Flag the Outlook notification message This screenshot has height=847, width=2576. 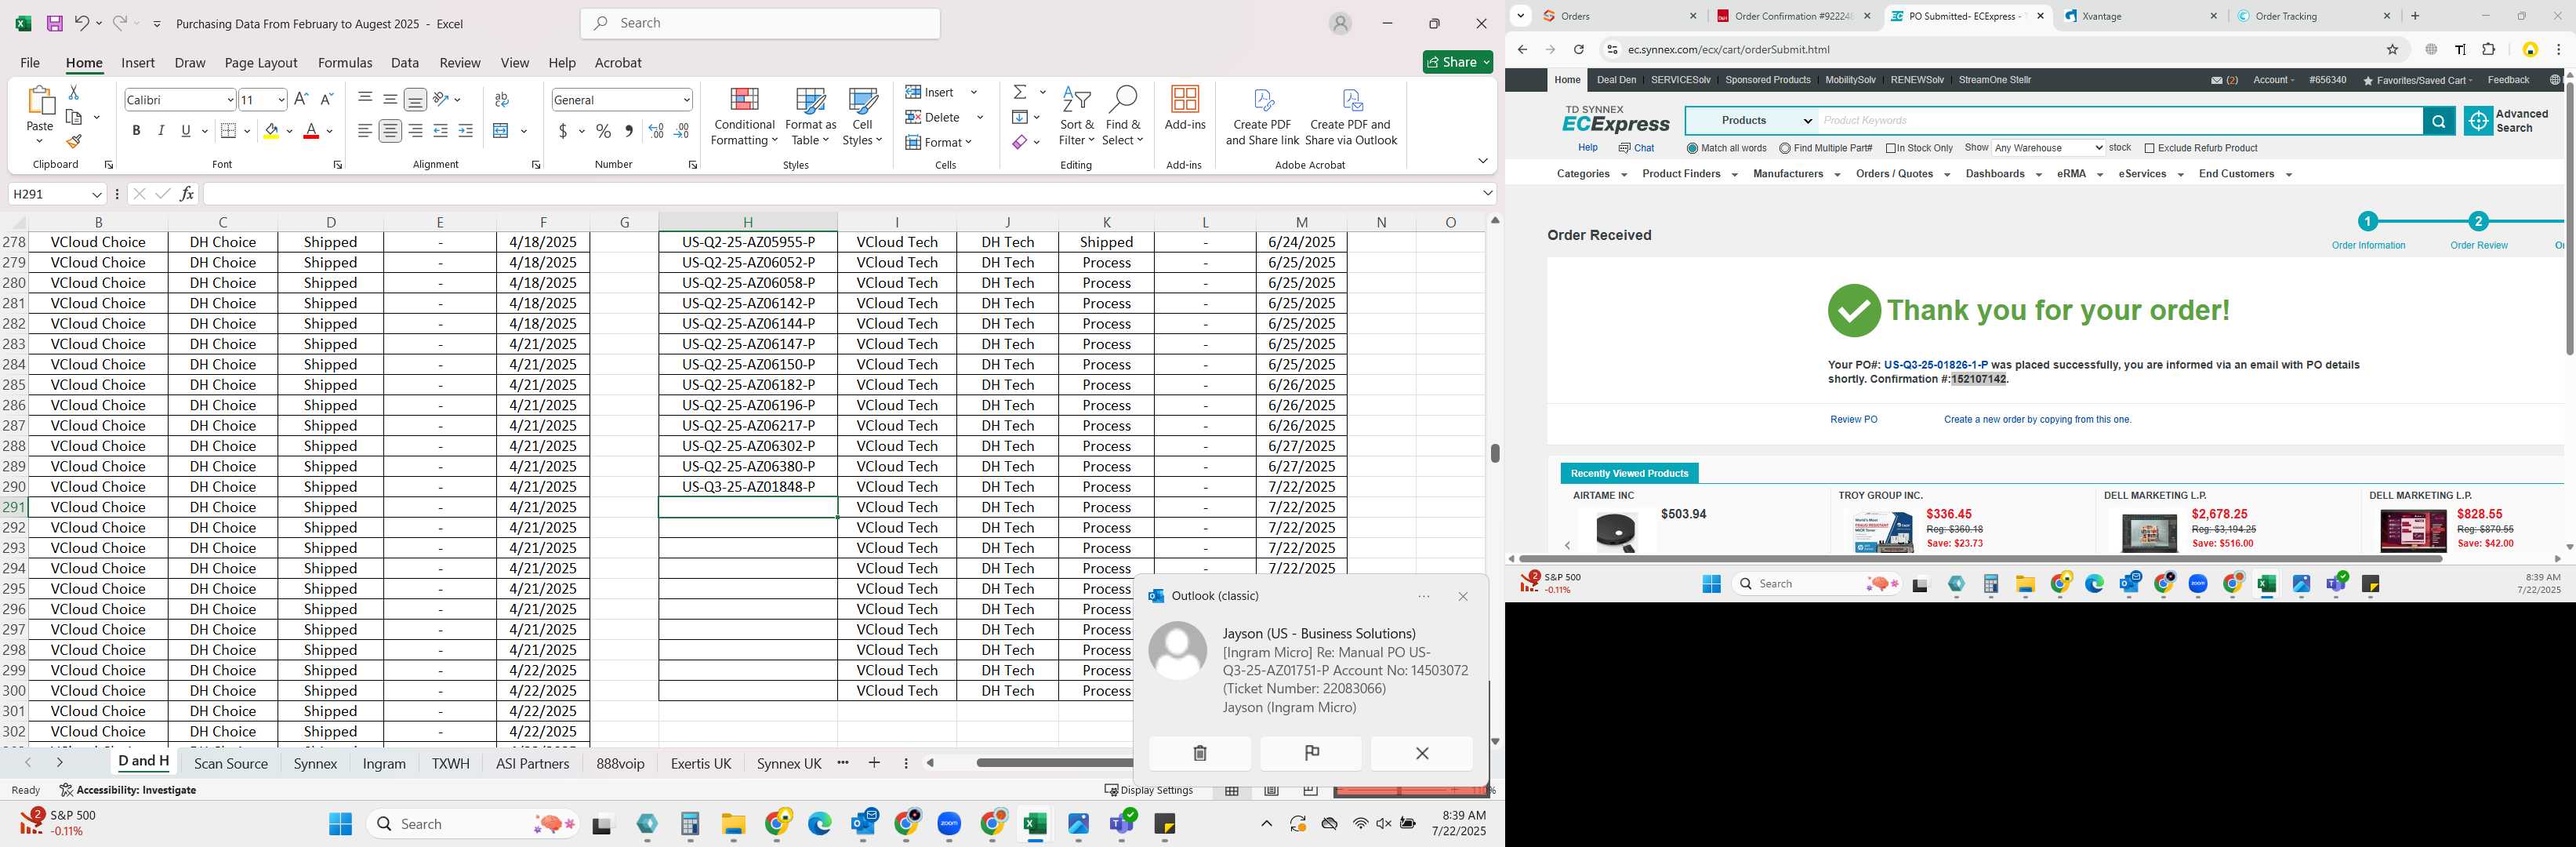(1311, 753)
